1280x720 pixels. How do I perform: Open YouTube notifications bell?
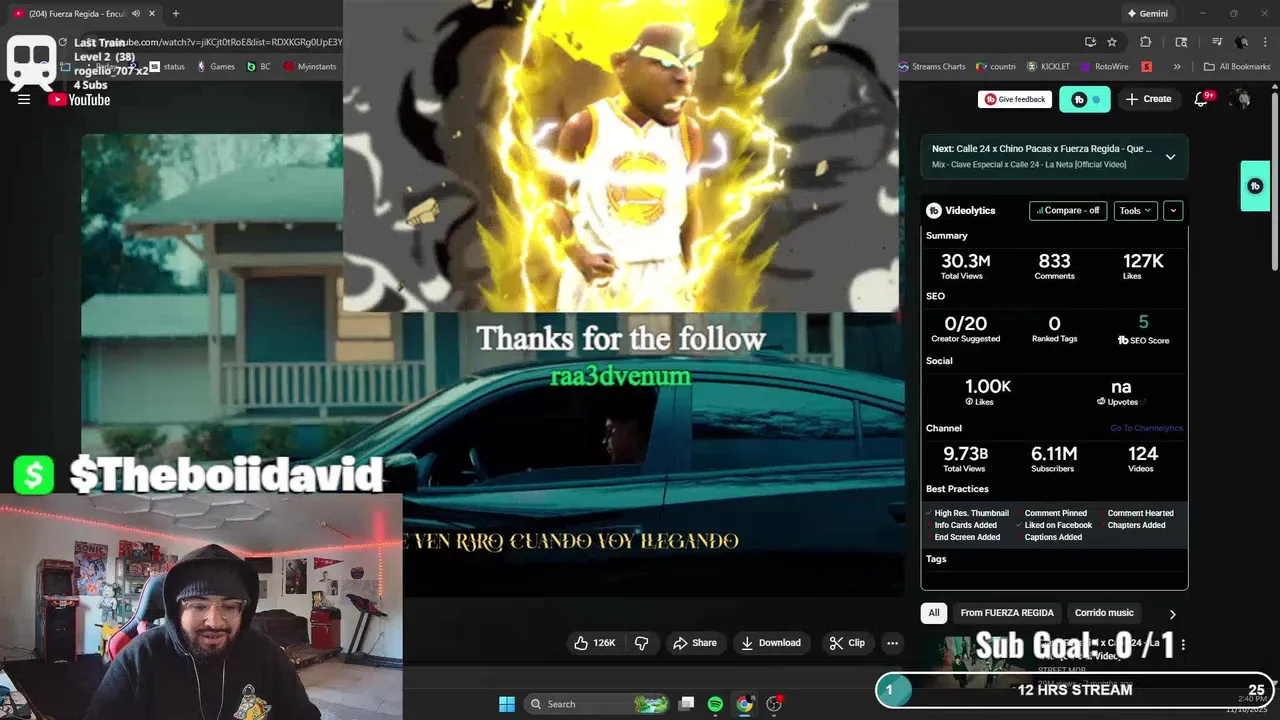[x=1203, y=99]
